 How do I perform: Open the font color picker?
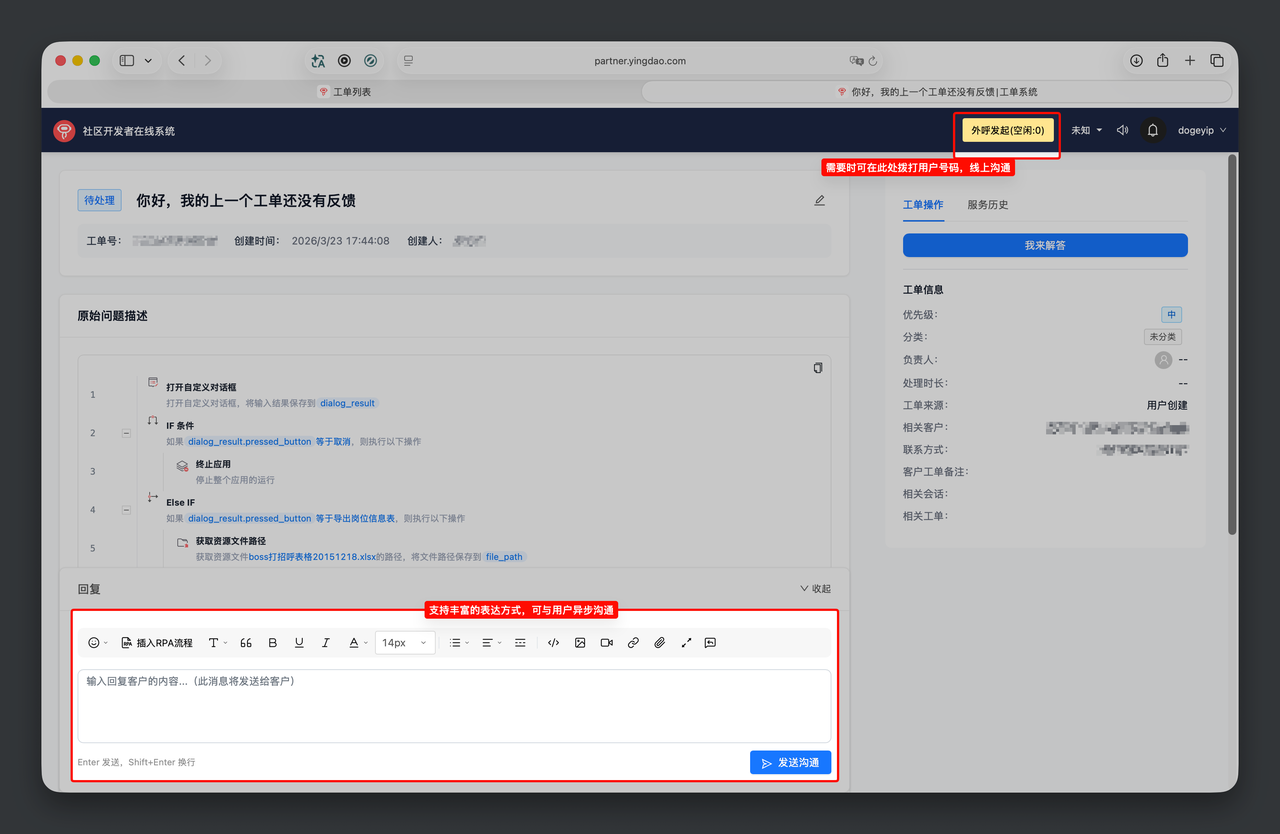coord(356,643)
